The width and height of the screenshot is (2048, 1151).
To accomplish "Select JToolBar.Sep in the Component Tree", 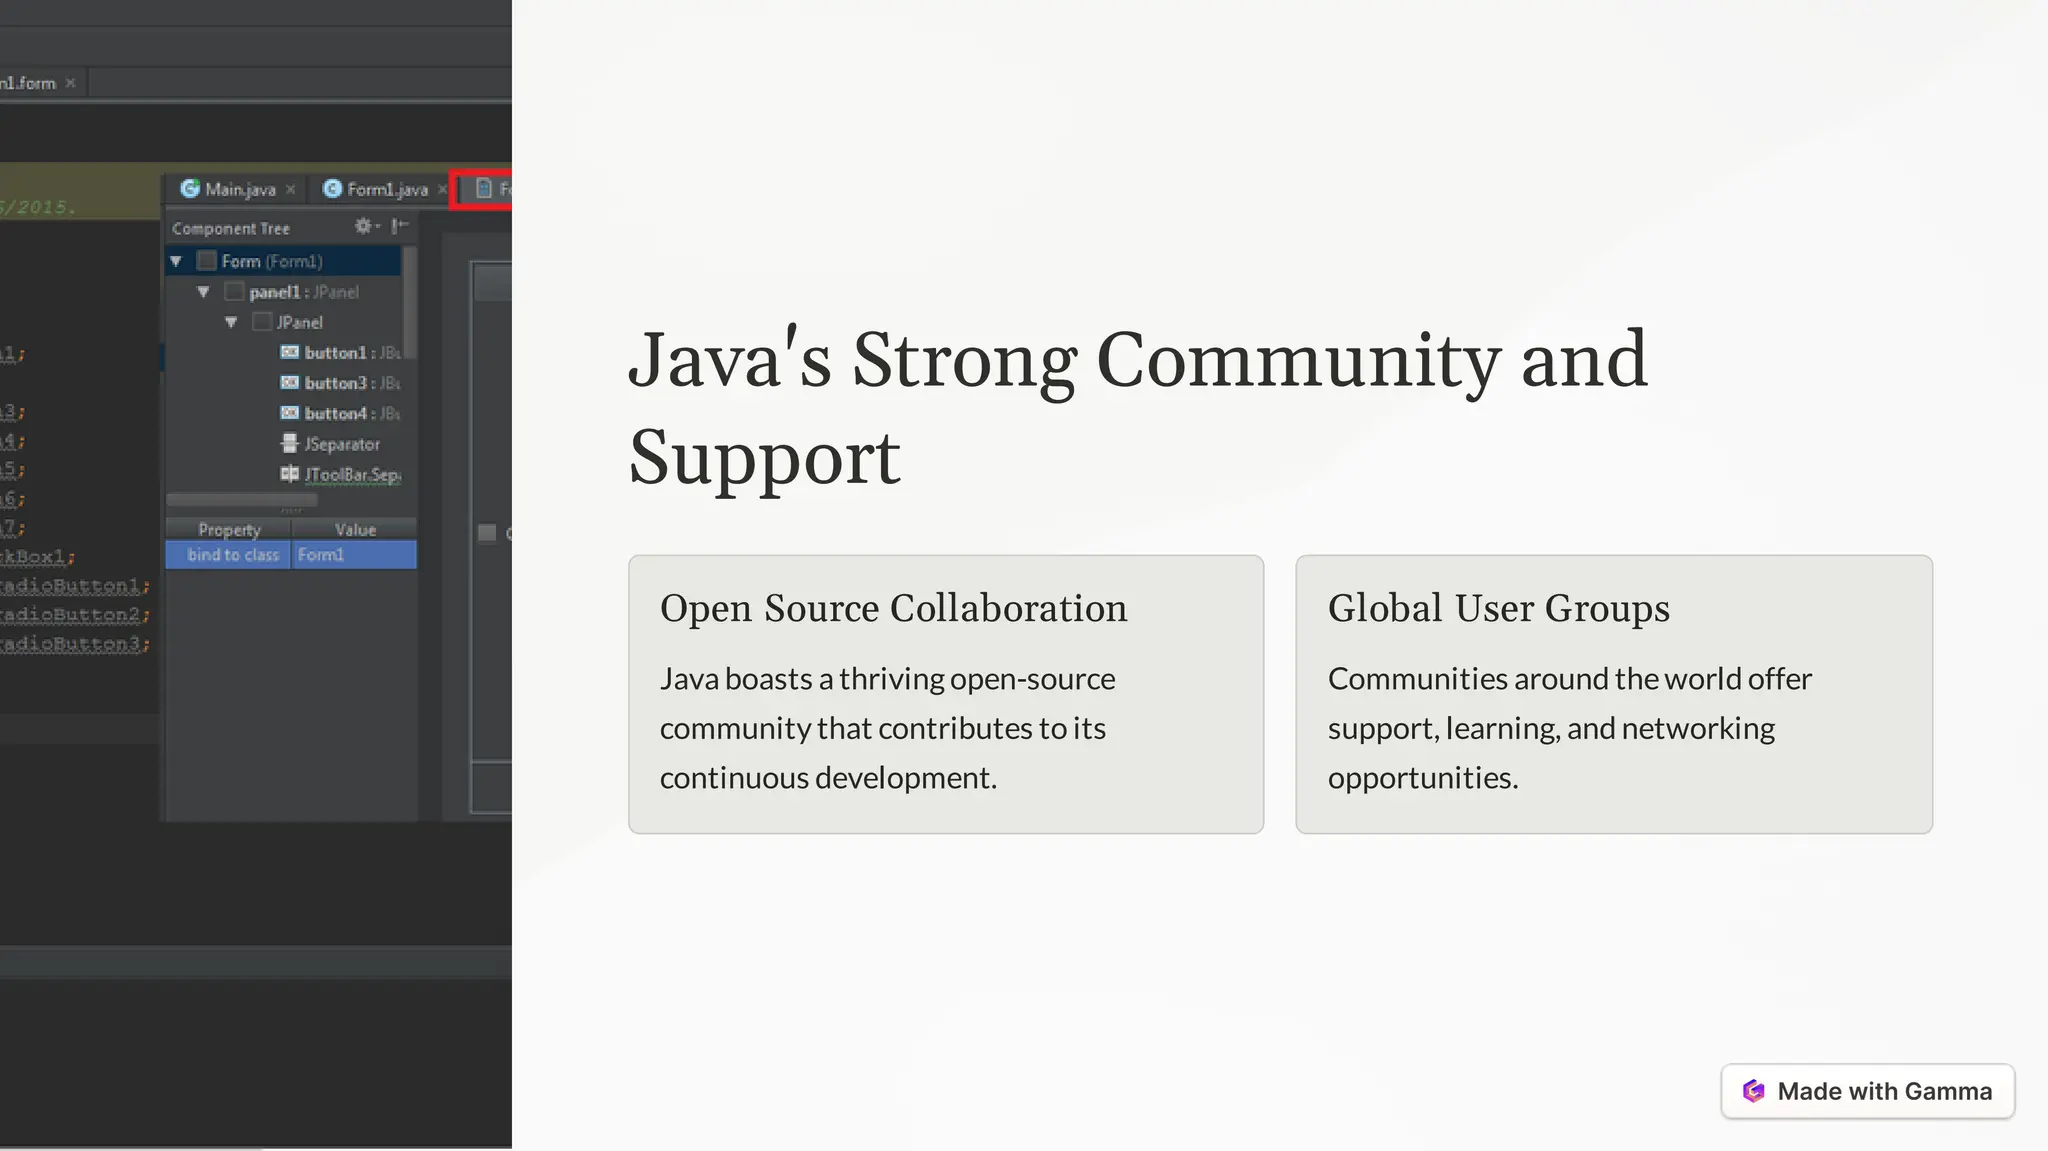I will click(x=284, y=474).
